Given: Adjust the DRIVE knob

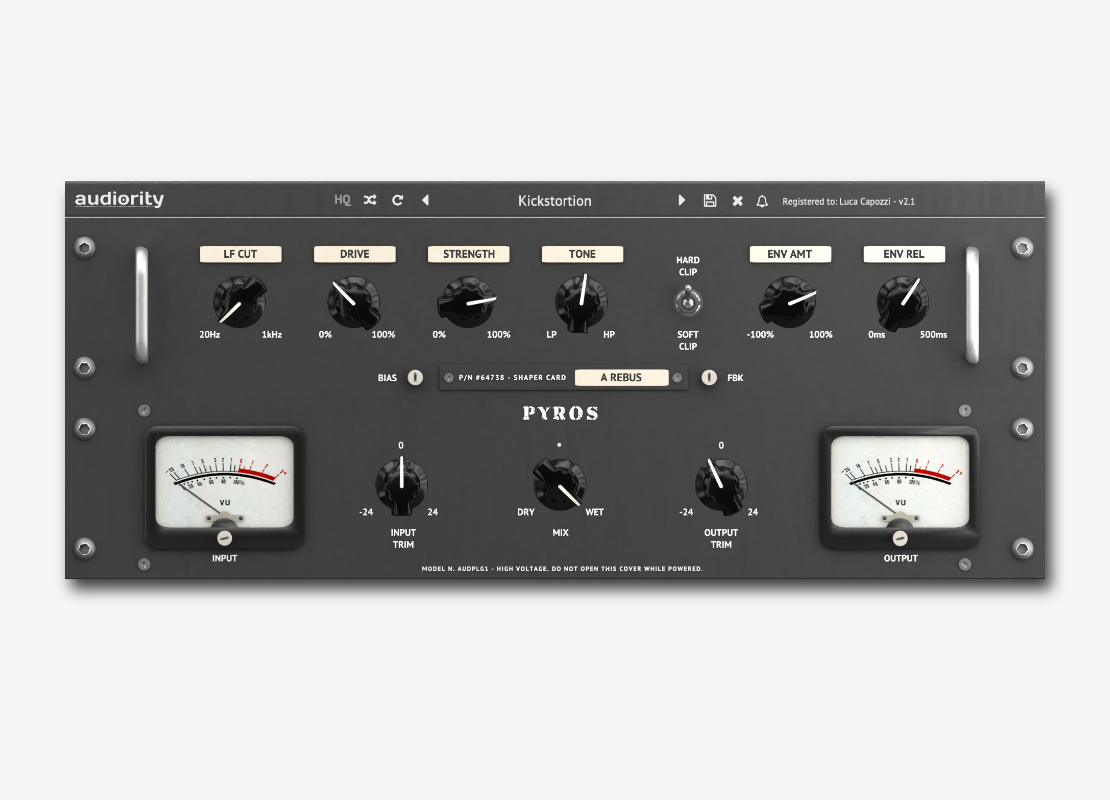Looking at the screenshot, I should tap(353, 303).
